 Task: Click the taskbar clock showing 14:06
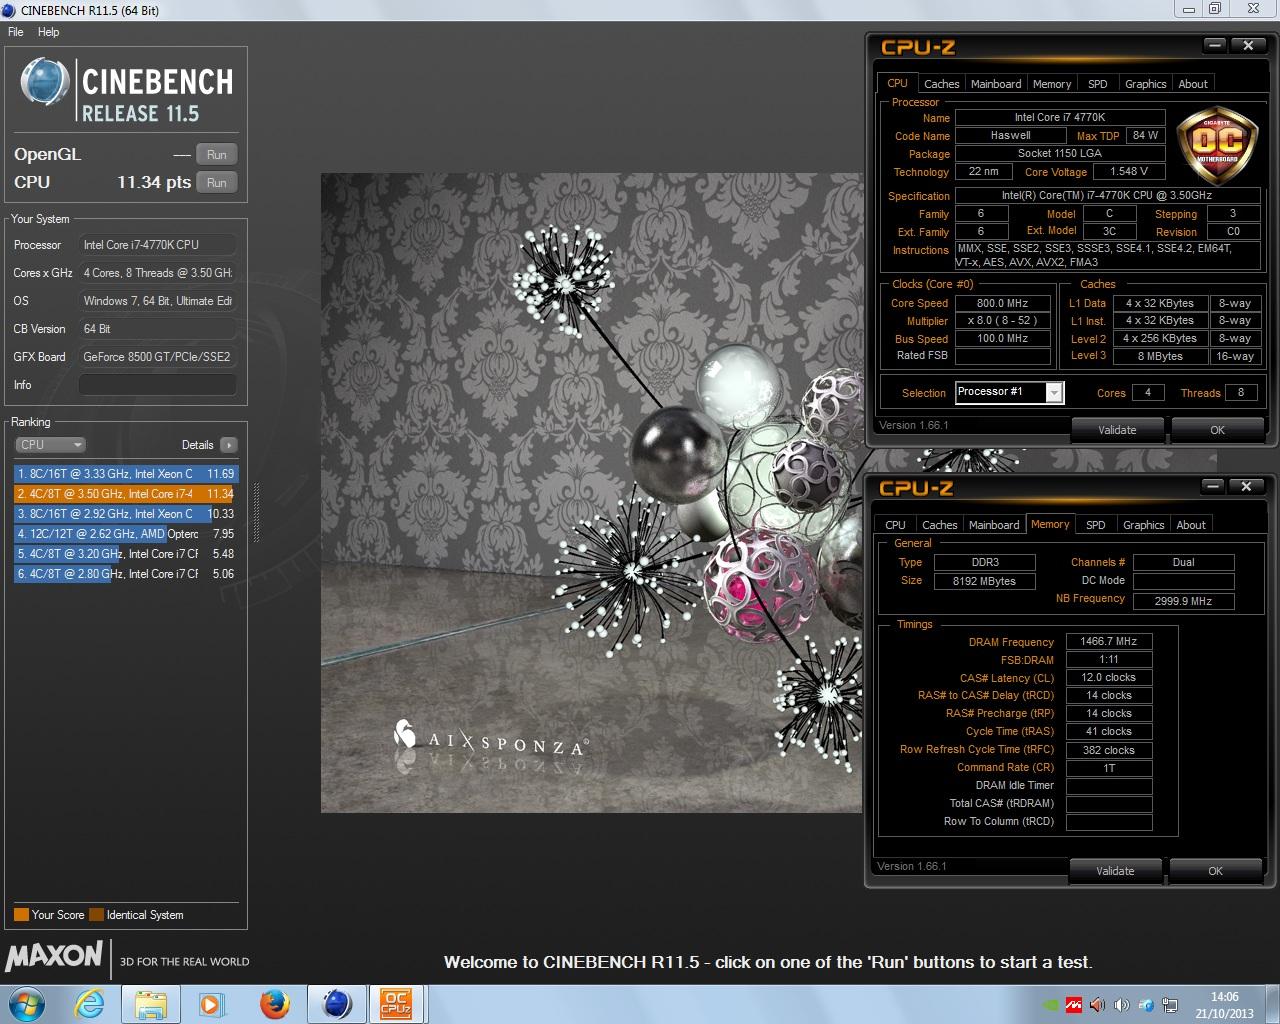point(1224,1005)
